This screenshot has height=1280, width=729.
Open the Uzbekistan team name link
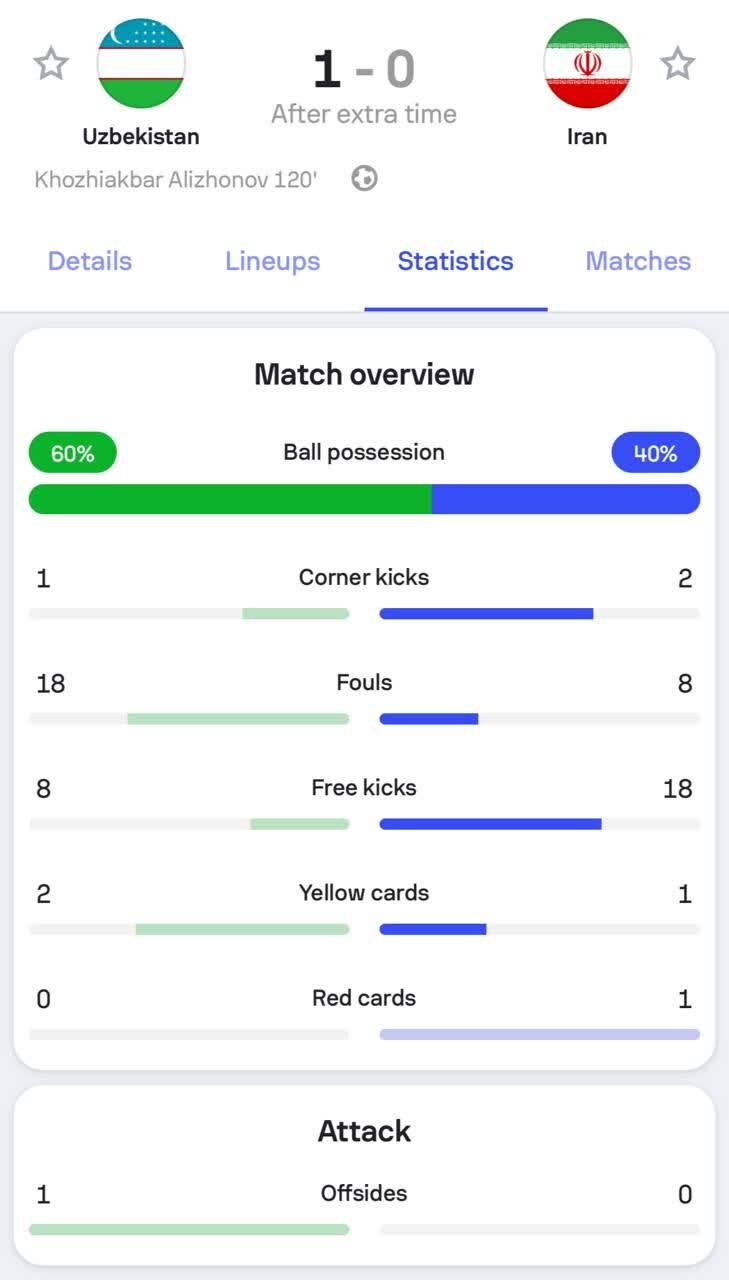(141, 136)
